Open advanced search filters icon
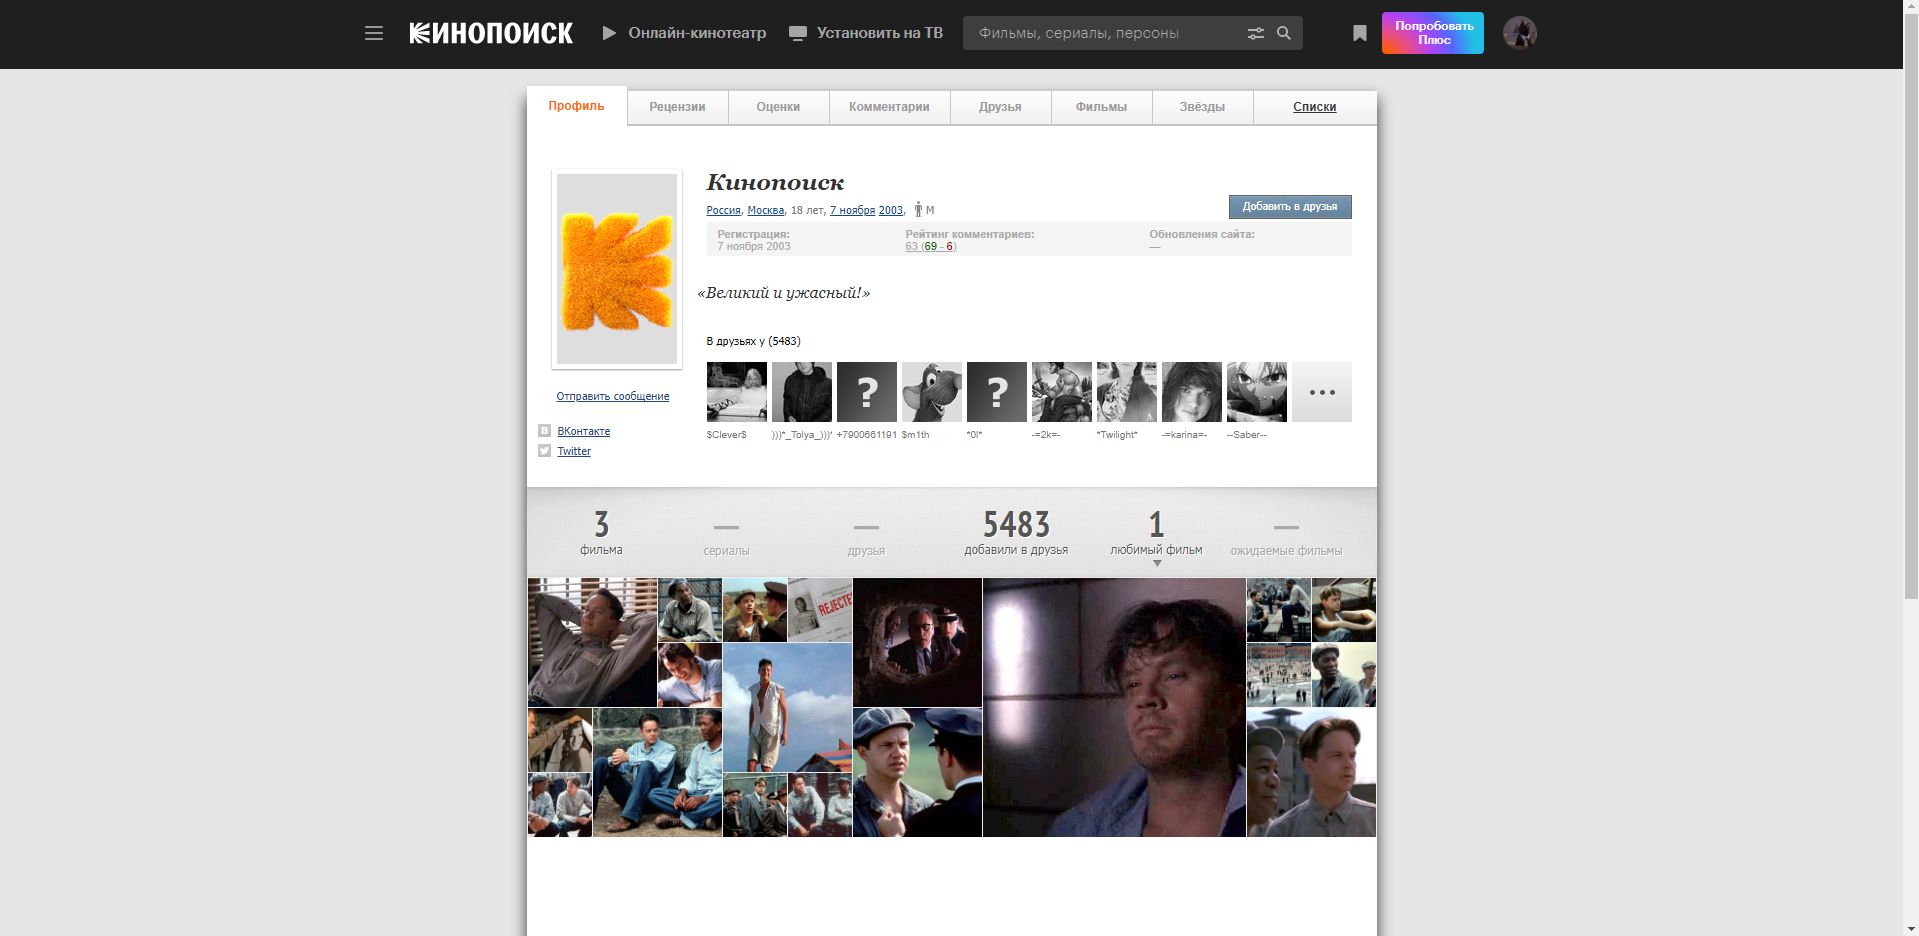Screen dimensions: 1919x936 (x=1256, y=33)
